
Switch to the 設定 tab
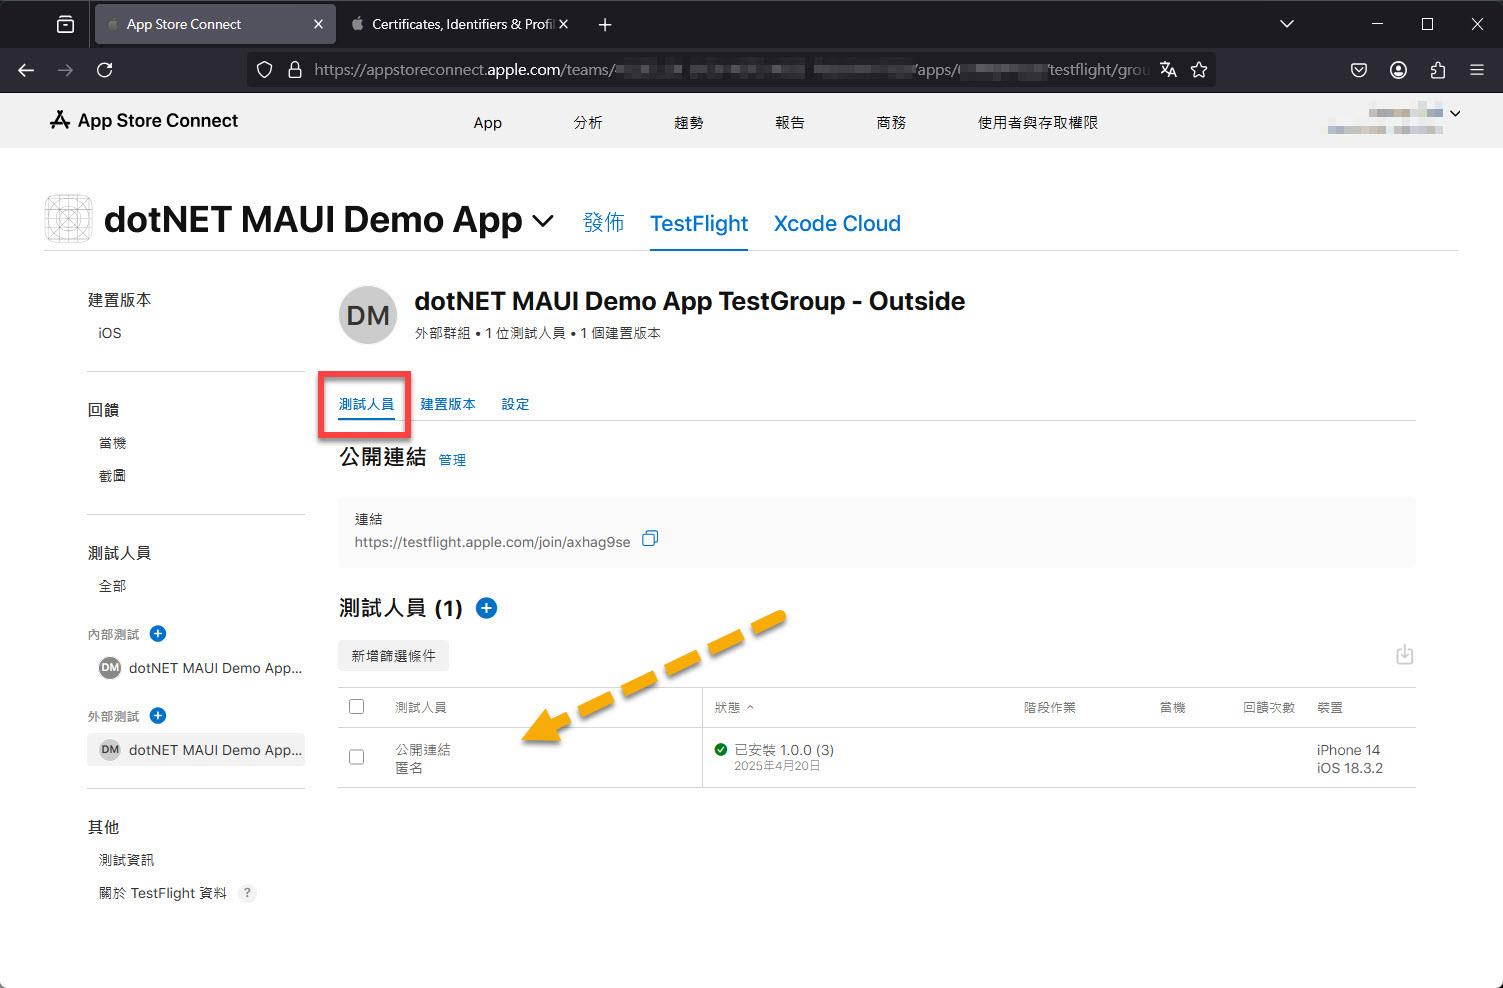515,404
